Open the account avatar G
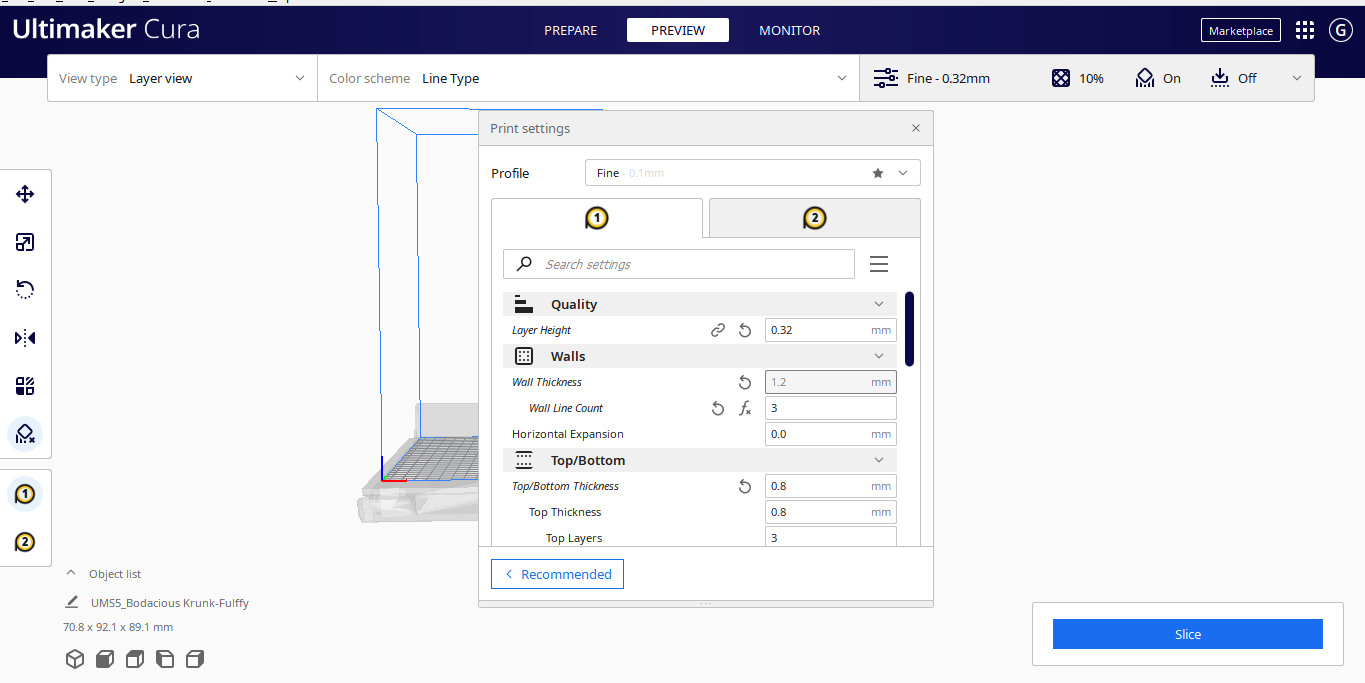 pyautogui.click(x=1340, y=30)
